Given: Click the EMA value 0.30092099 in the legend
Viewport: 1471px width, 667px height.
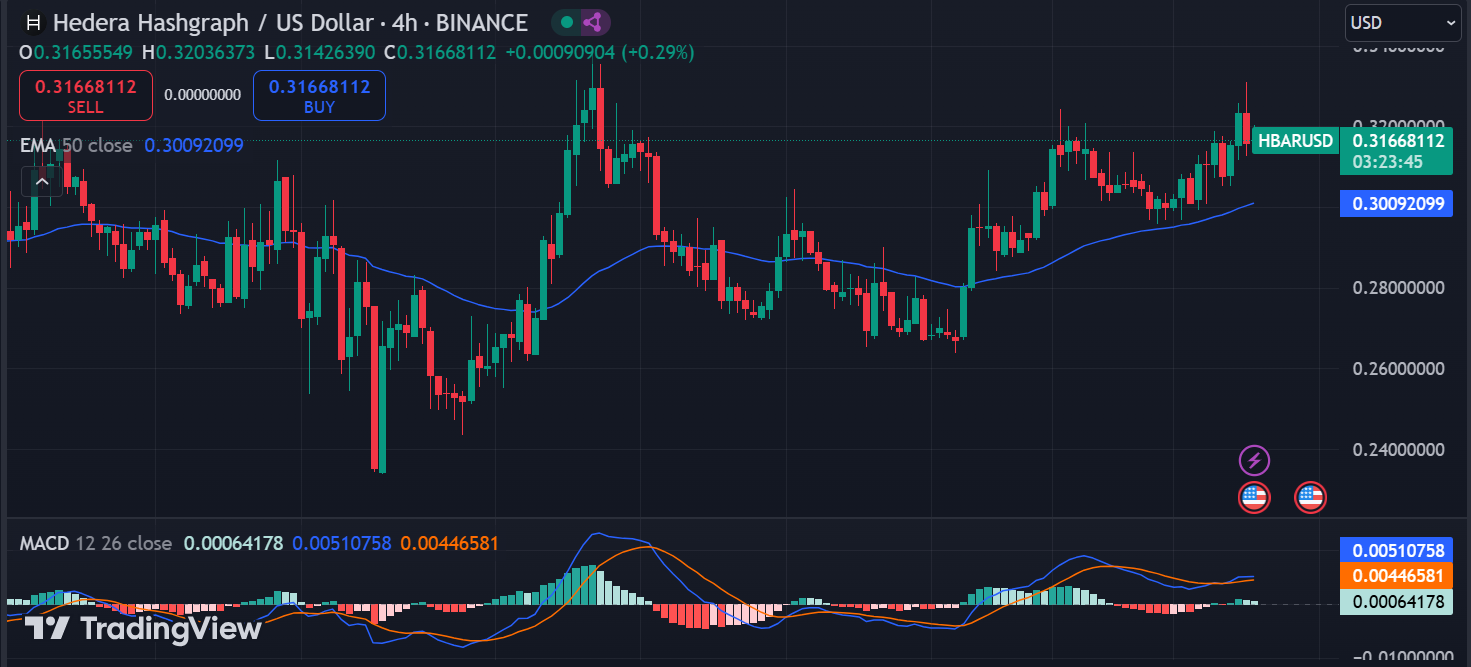Looking at the screenshot, I should 194,145.
